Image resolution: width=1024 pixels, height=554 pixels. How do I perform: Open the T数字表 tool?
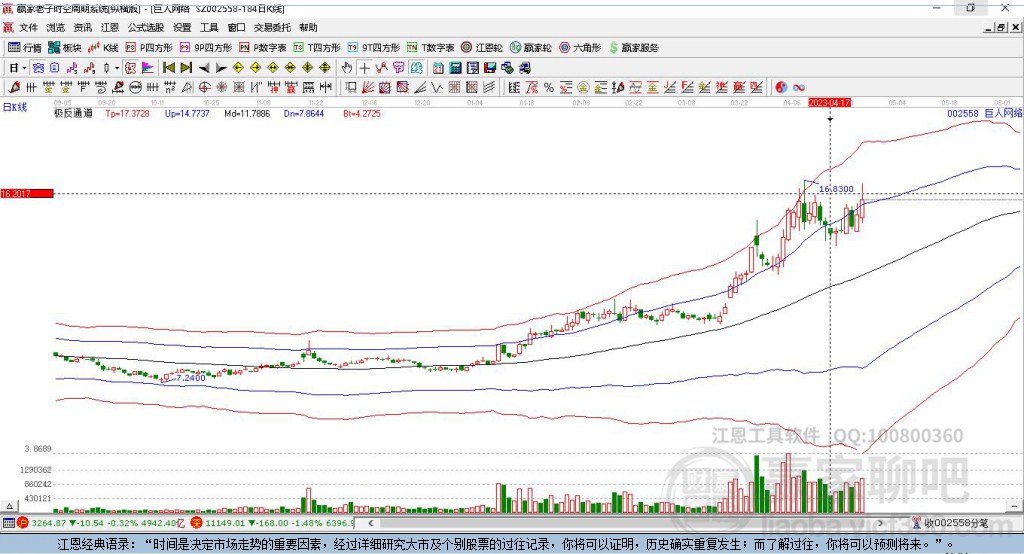(x=430, y=48)
